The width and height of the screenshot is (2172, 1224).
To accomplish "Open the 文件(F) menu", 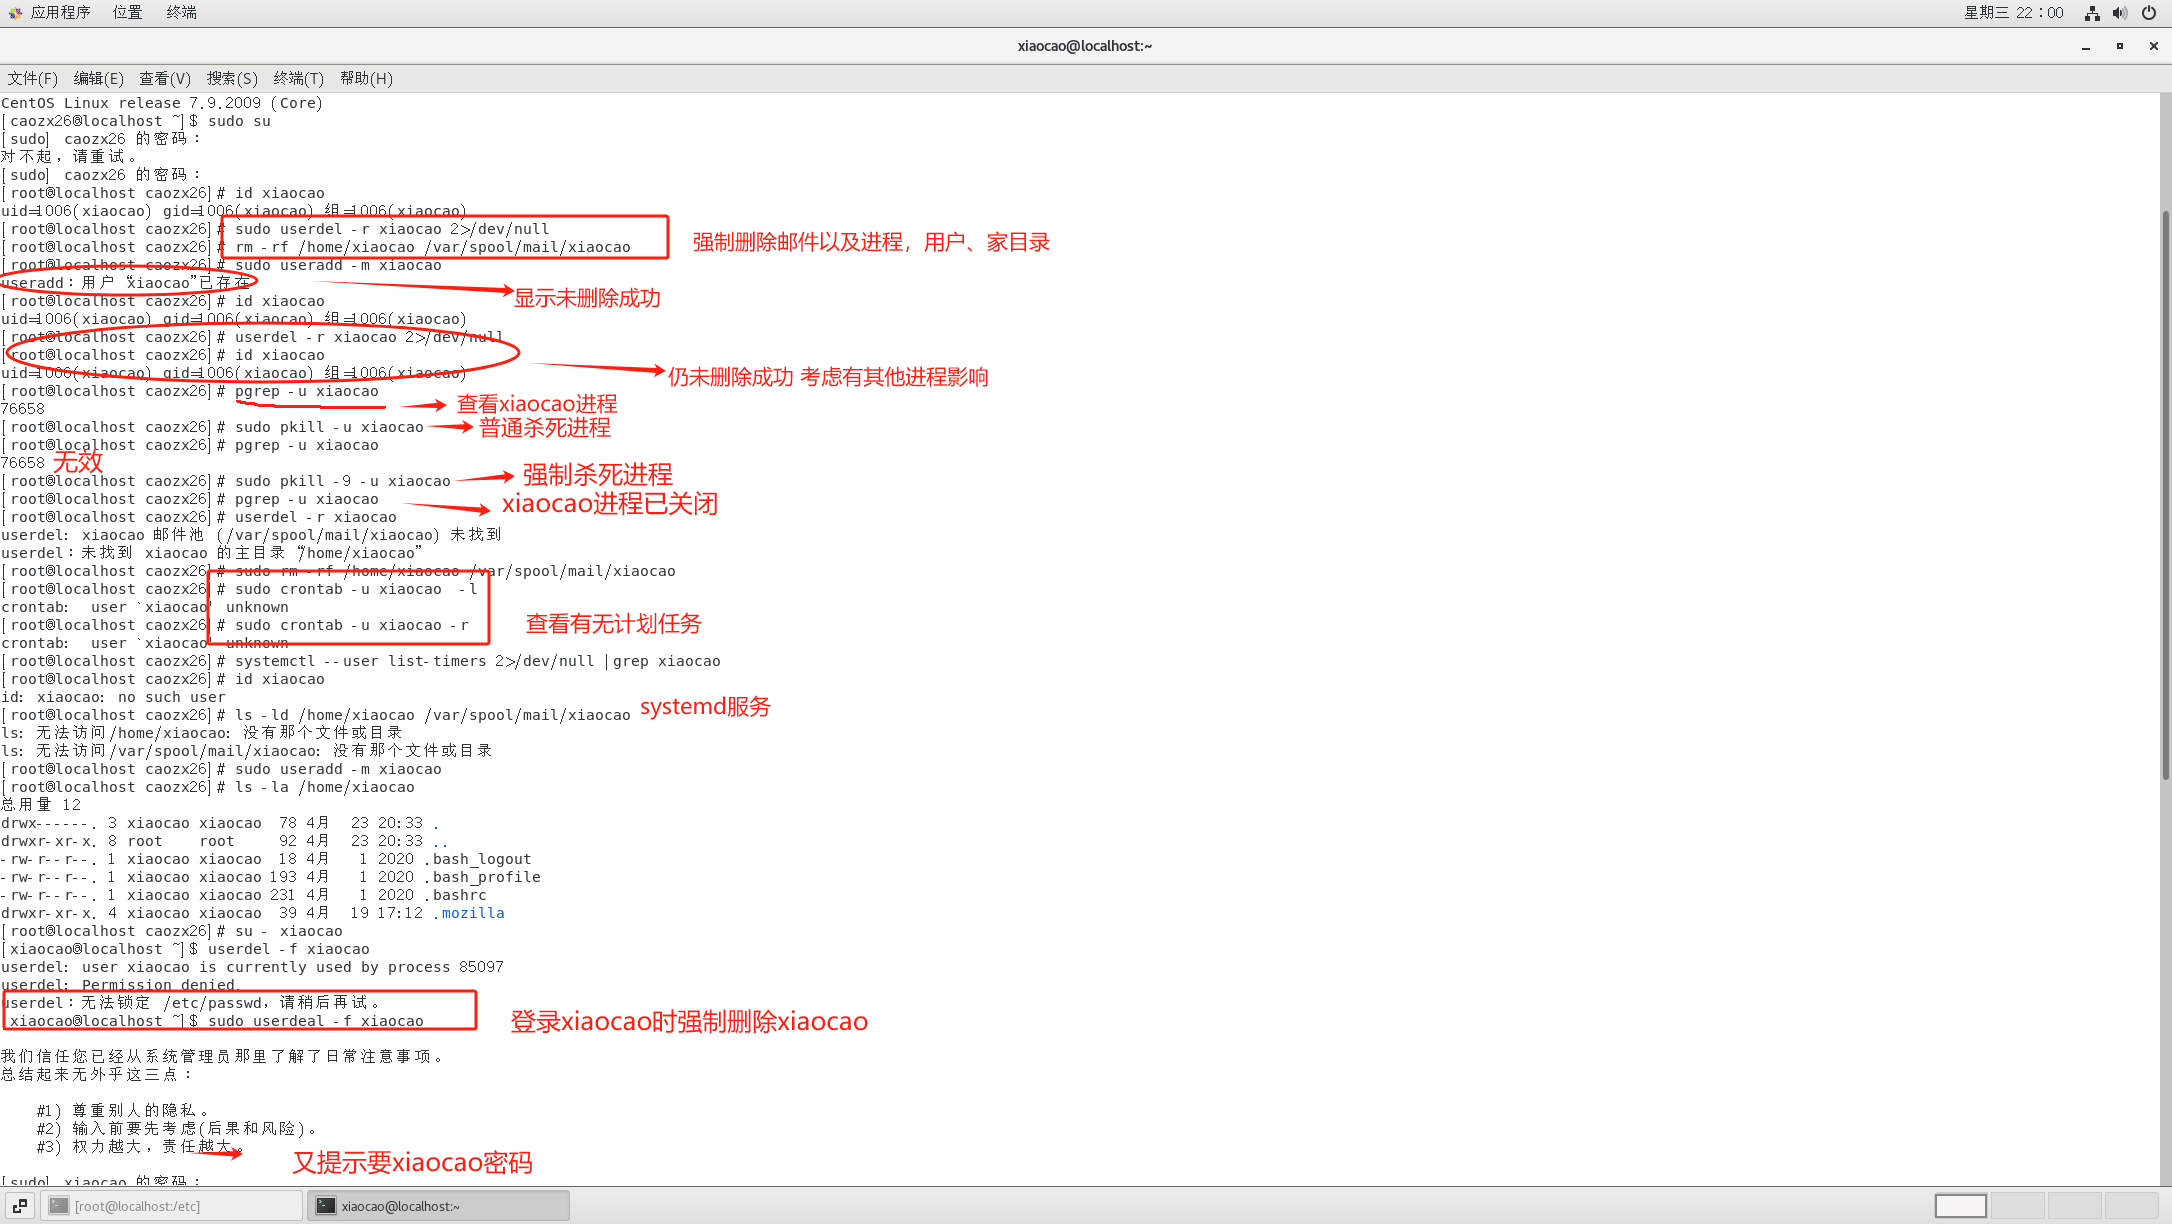I will coord(32,78).
